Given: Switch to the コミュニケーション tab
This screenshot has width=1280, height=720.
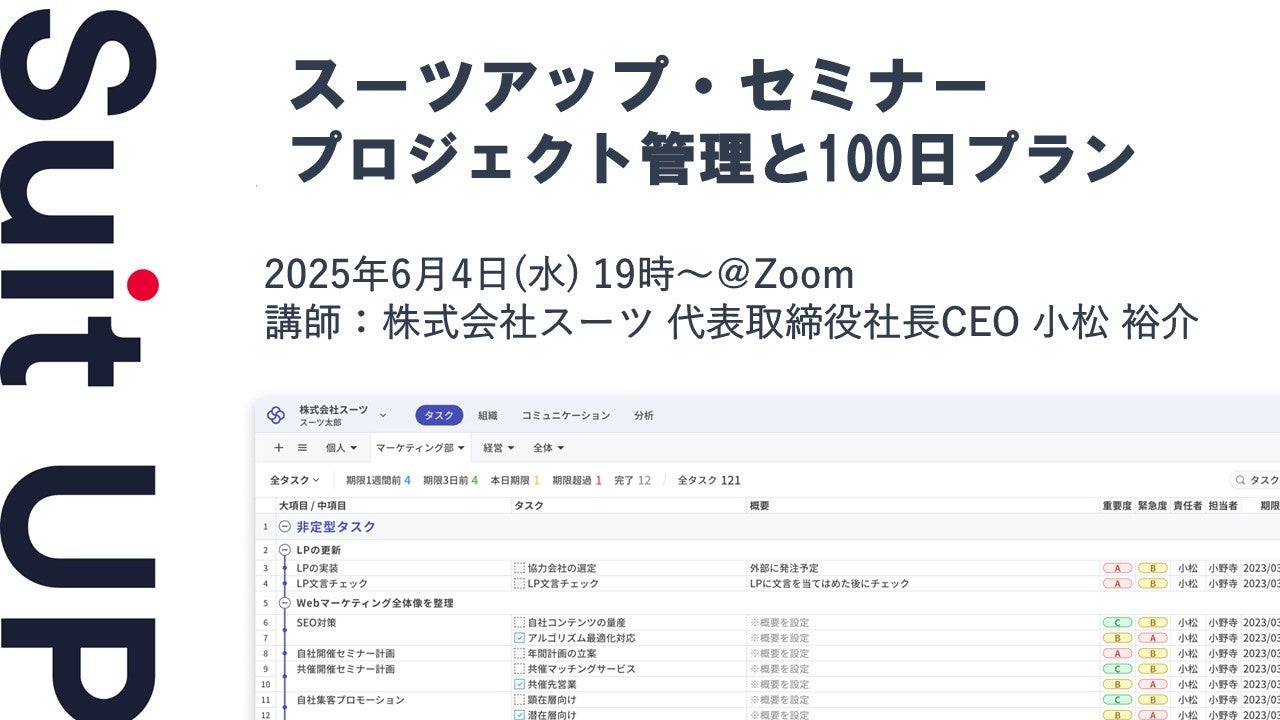Looking at the screenshot, I should (565, 415).
